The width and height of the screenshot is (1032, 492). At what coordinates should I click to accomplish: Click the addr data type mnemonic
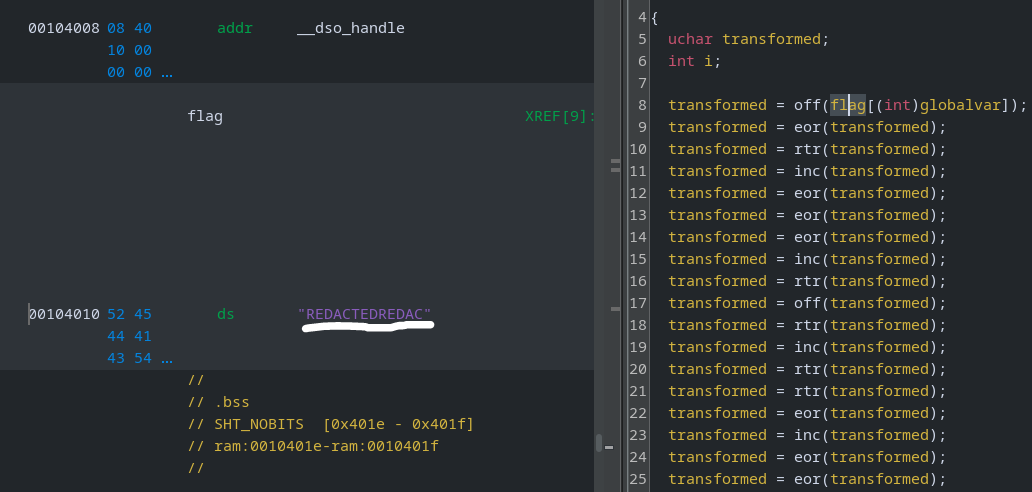coord(234,28)
